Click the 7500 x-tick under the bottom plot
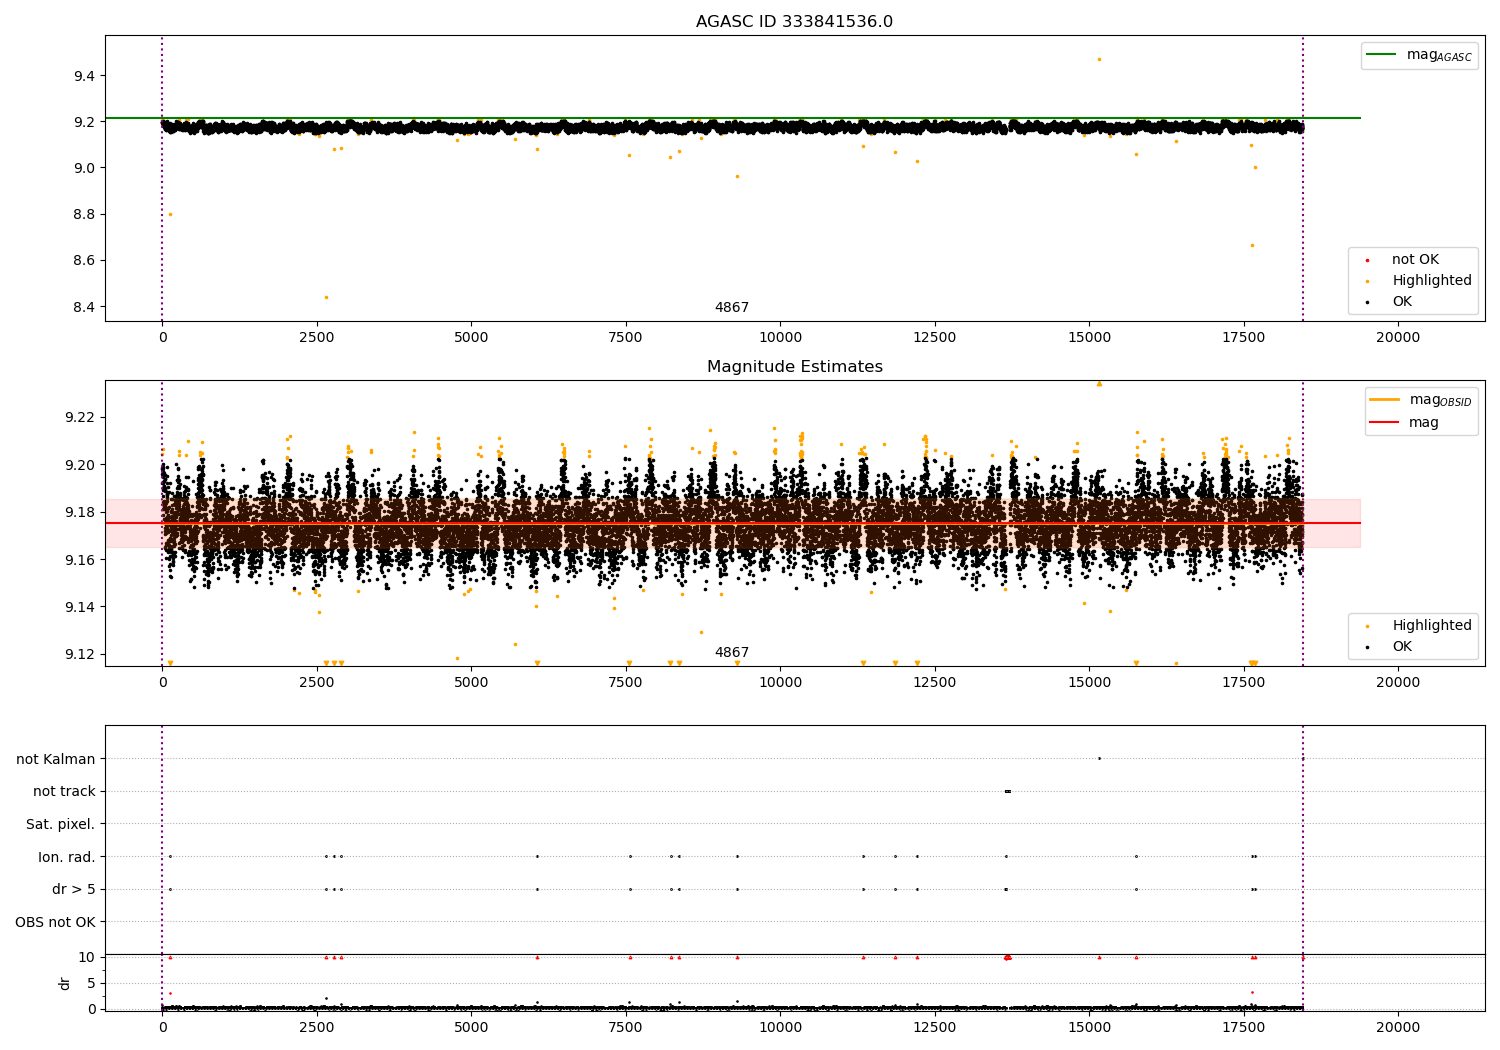The image size is (1500, 1050). point(626,1027)
